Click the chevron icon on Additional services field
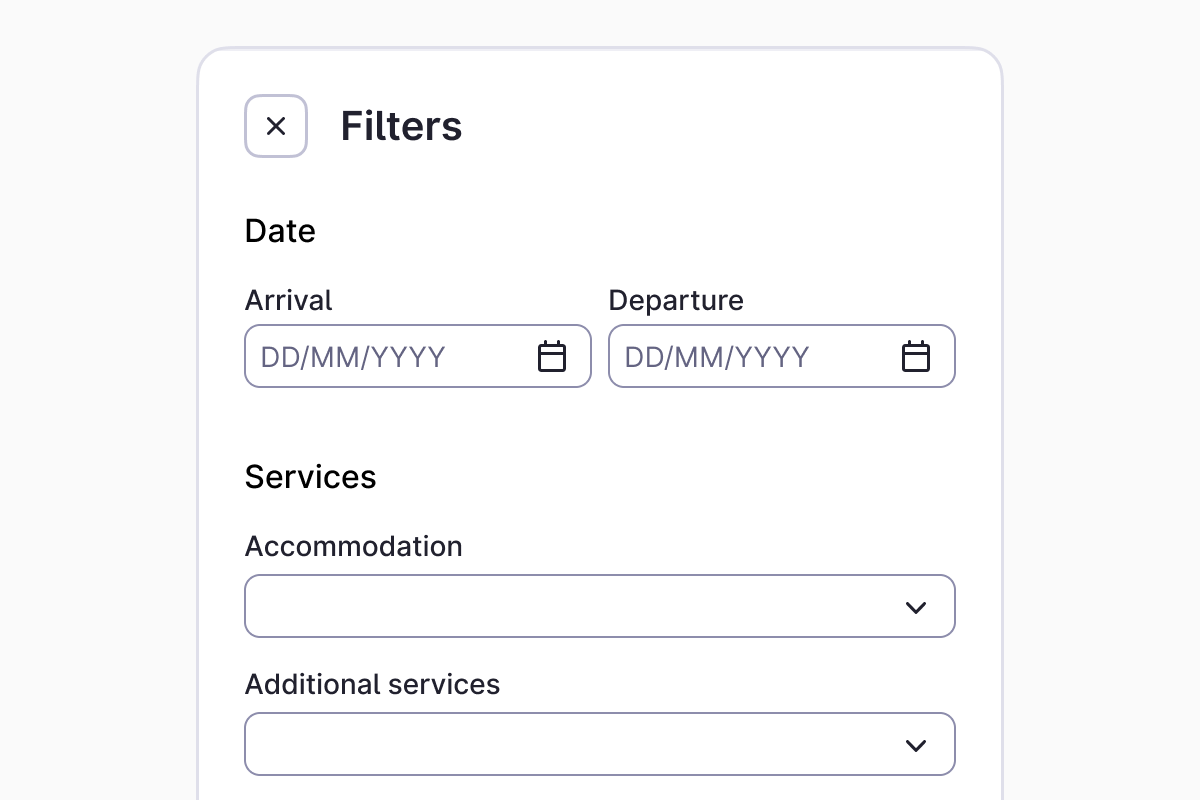This screenshot has height=800, width=1200. coord(916,744)
